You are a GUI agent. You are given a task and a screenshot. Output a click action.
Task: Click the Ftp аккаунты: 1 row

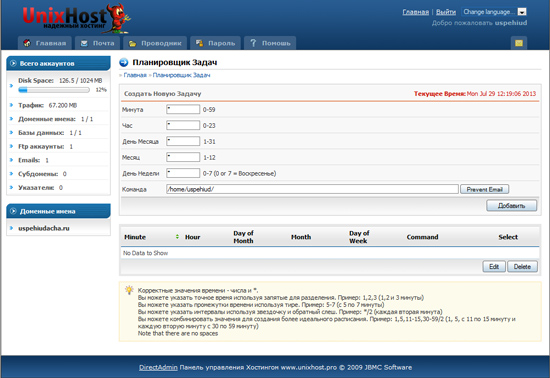click(x=58, y=146)
